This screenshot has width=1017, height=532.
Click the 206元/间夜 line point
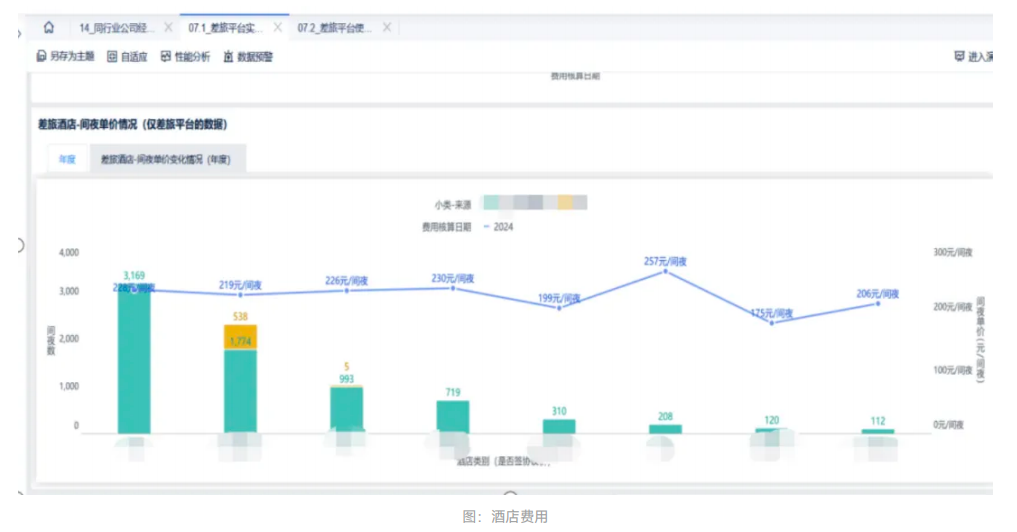(x=878, y=304)
